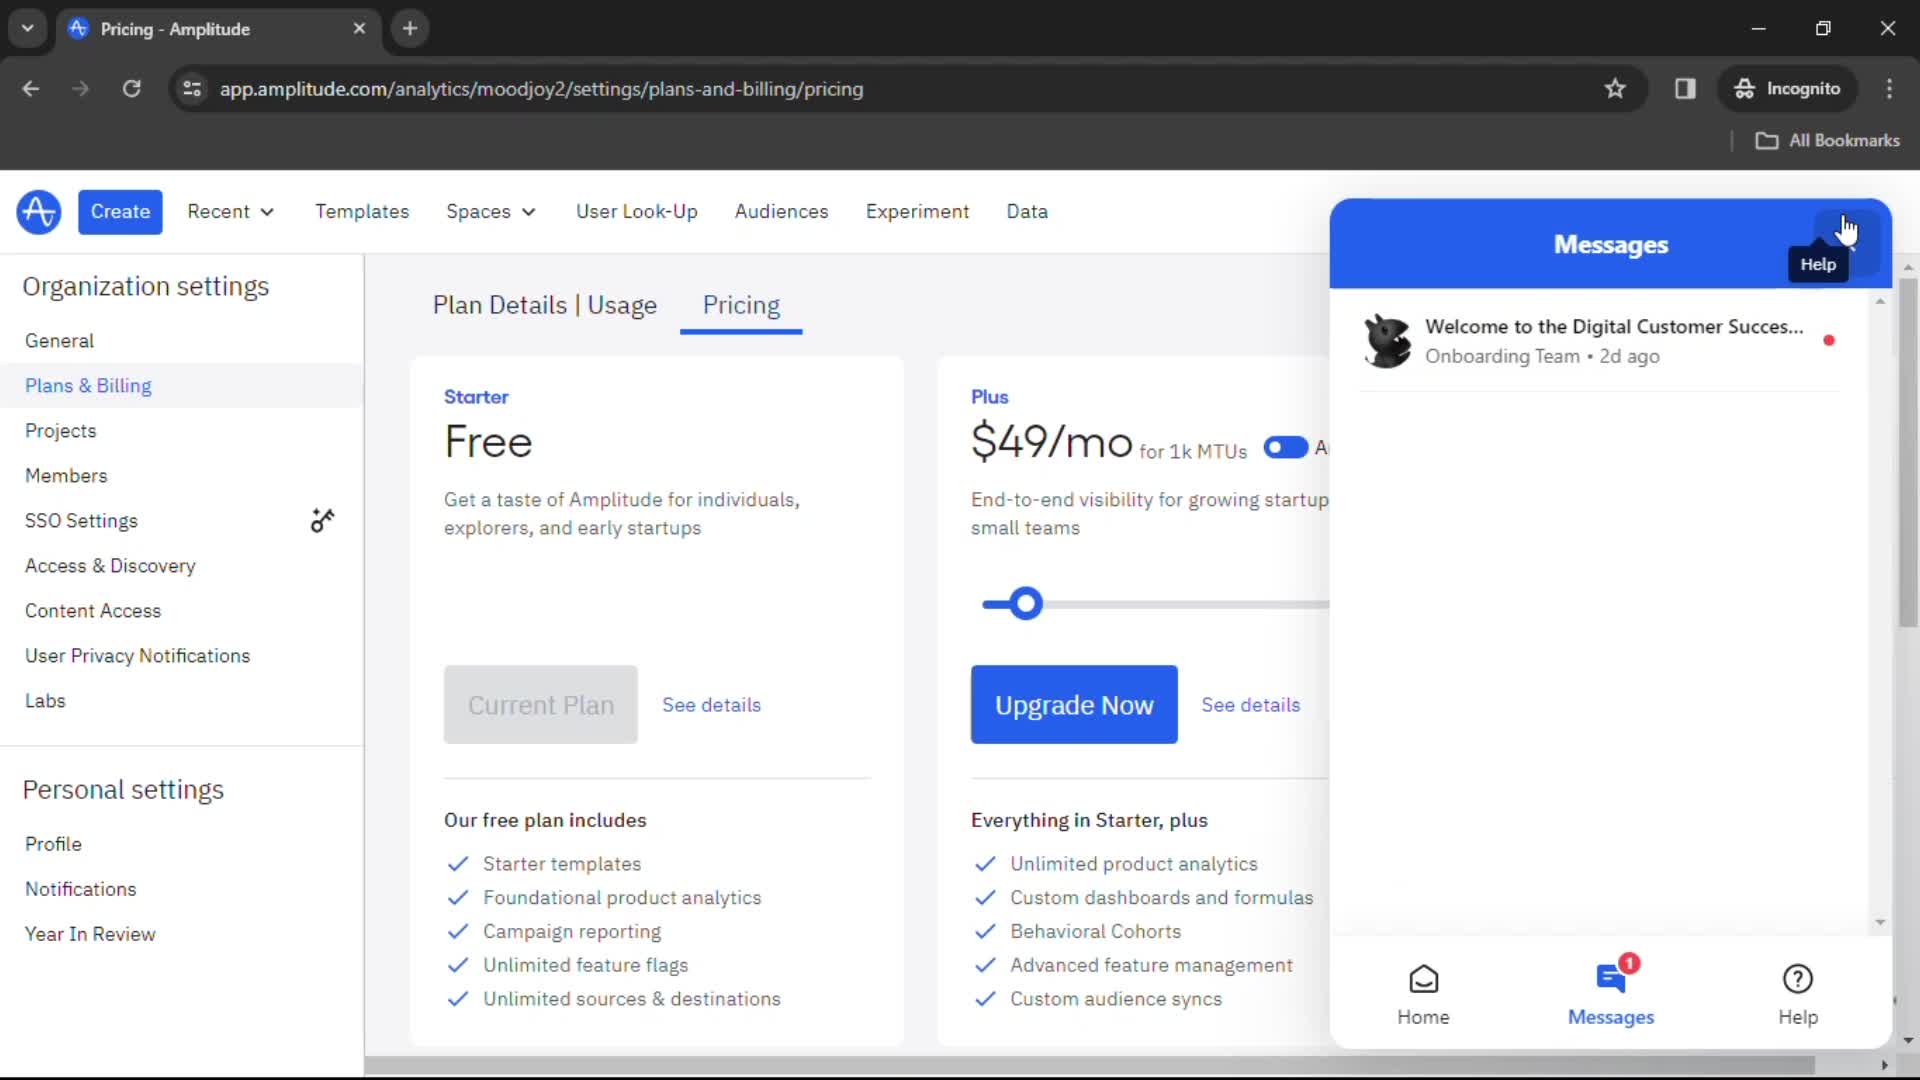Open Projects settings
Screen dimensions: 1920x1080
point(61,431)
